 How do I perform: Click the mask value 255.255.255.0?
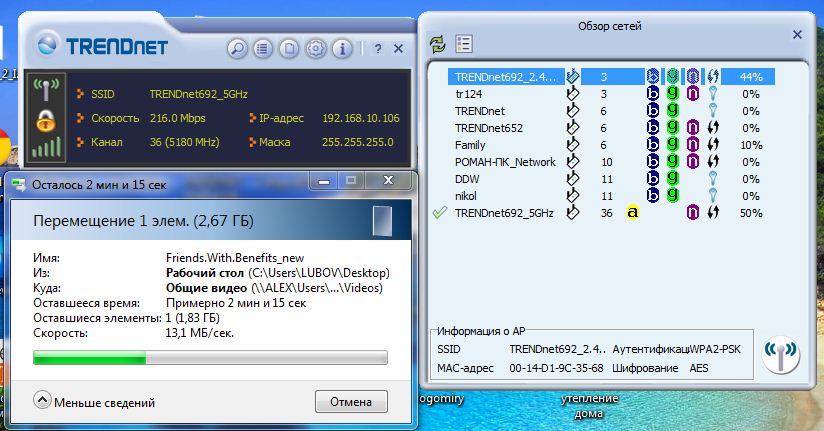click(357, 142)
